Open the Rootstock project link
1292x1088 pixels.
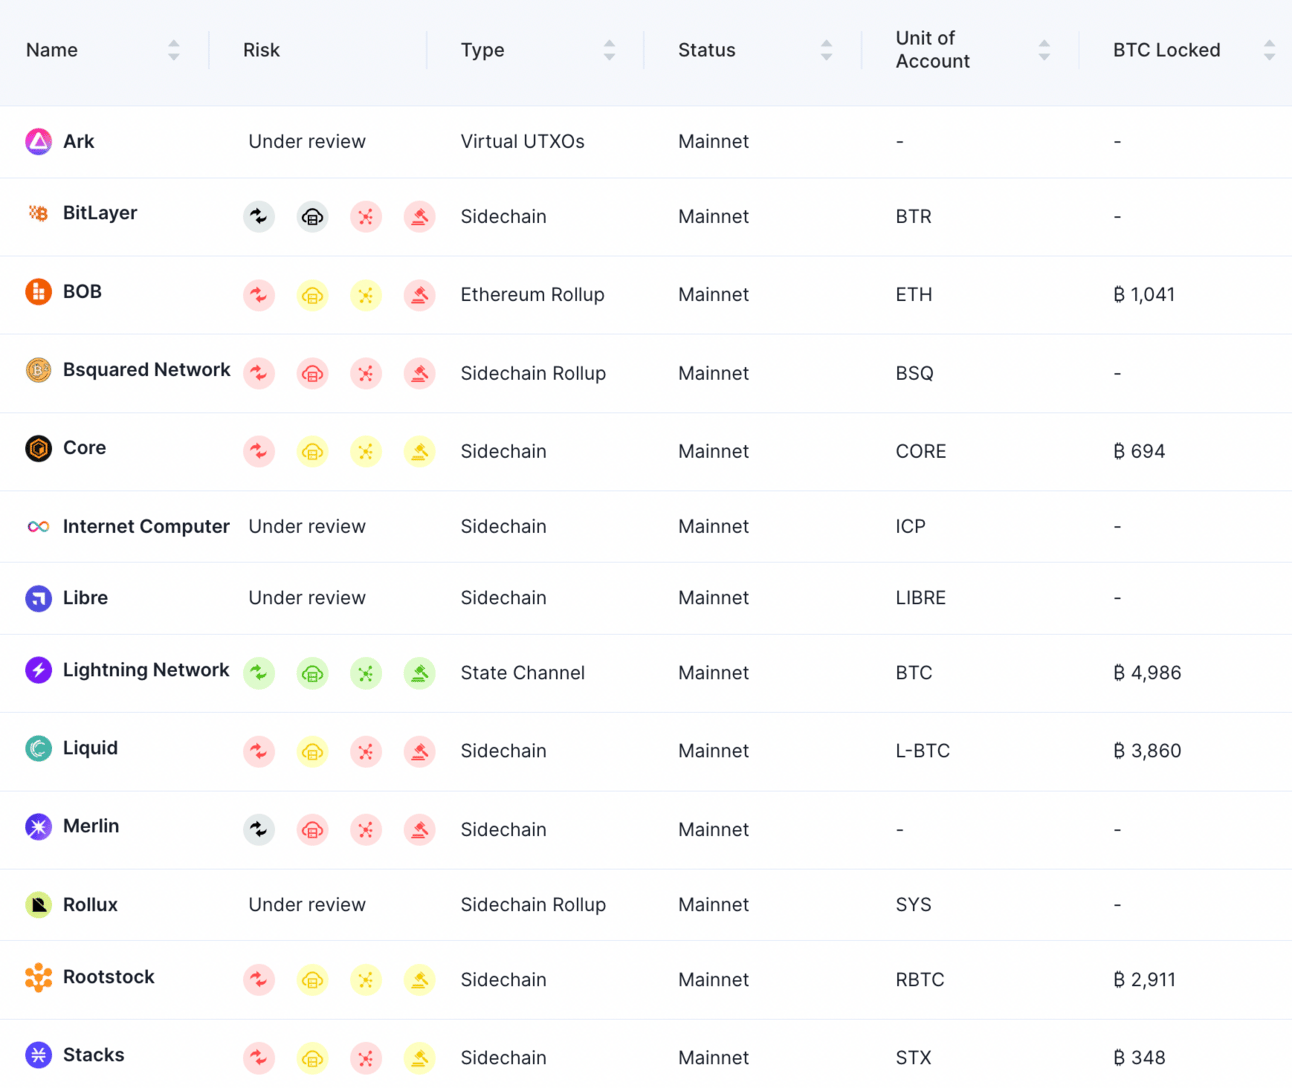(108, 977)
